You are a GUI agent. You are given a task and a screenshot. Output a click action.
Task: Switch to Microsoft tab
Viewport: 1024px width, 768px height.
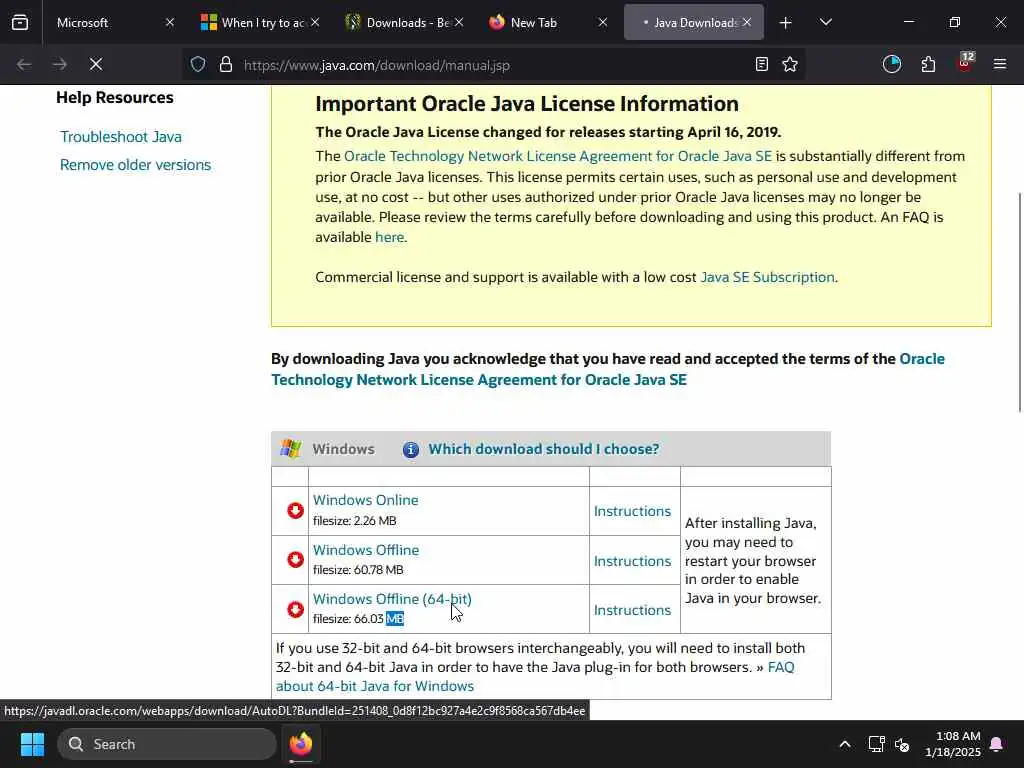tap(104, 22)
